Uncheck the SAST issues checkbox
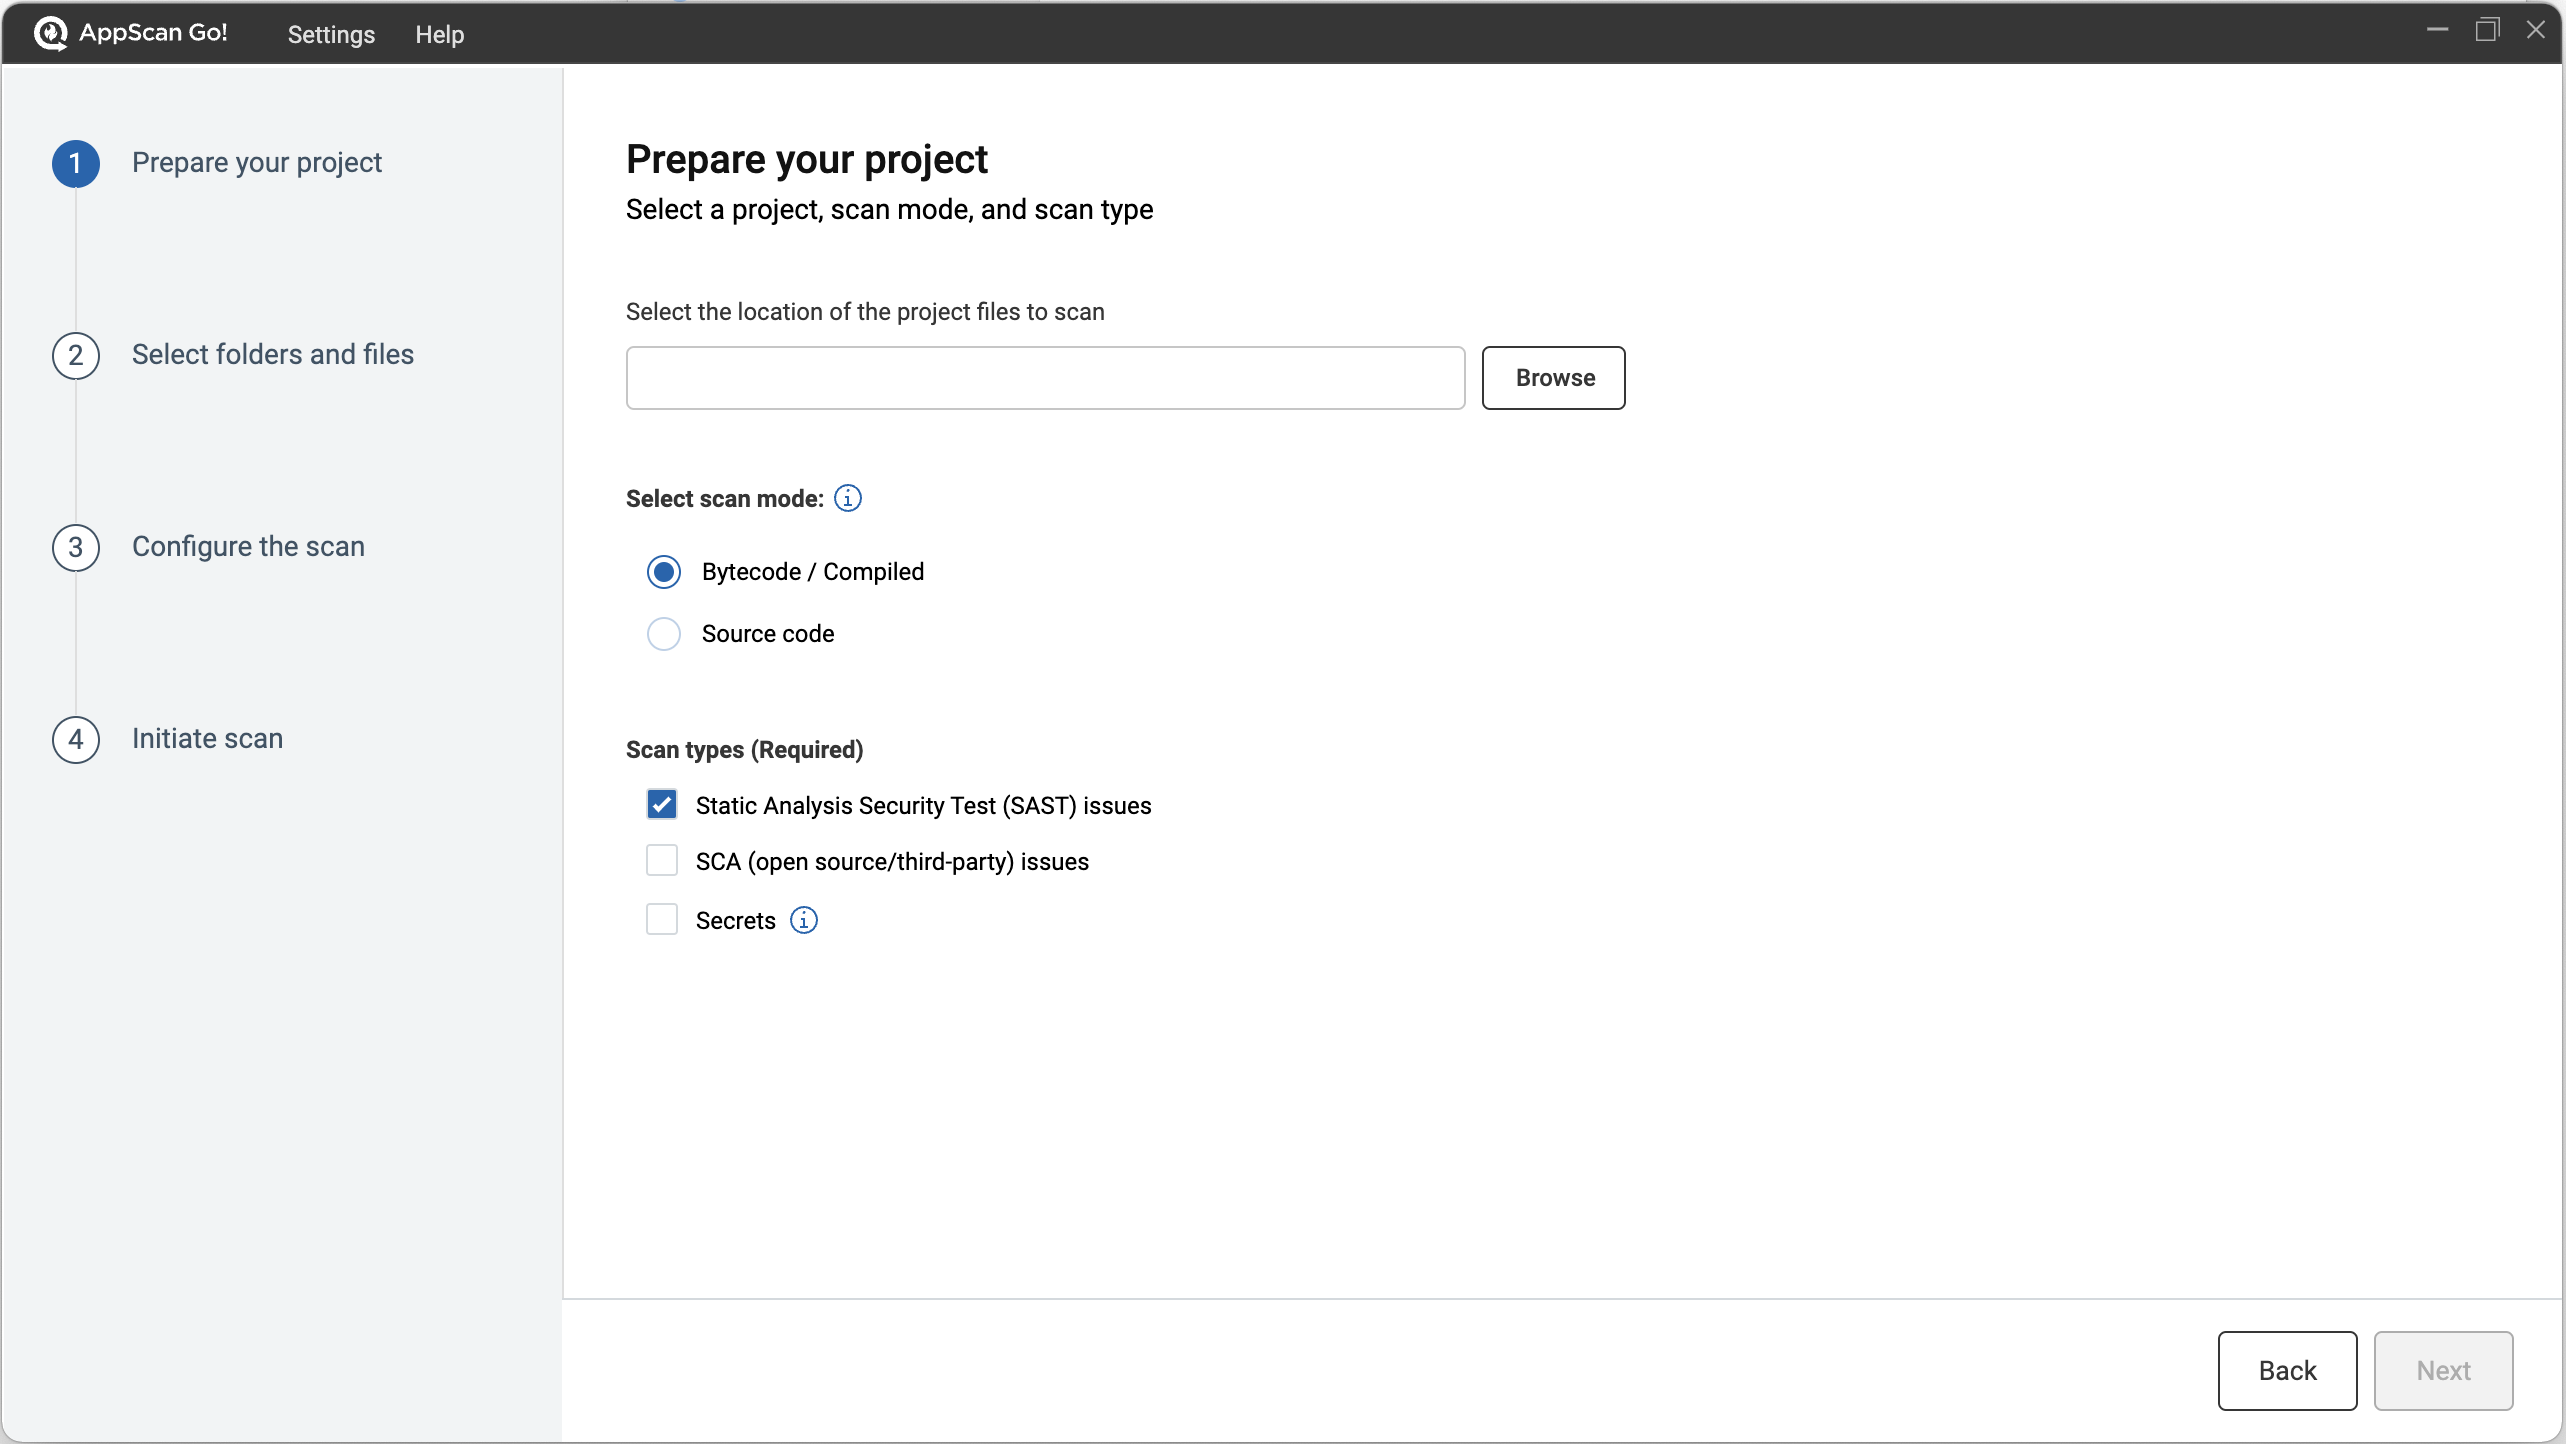2566x1444 pixels. tap(662, 805)
